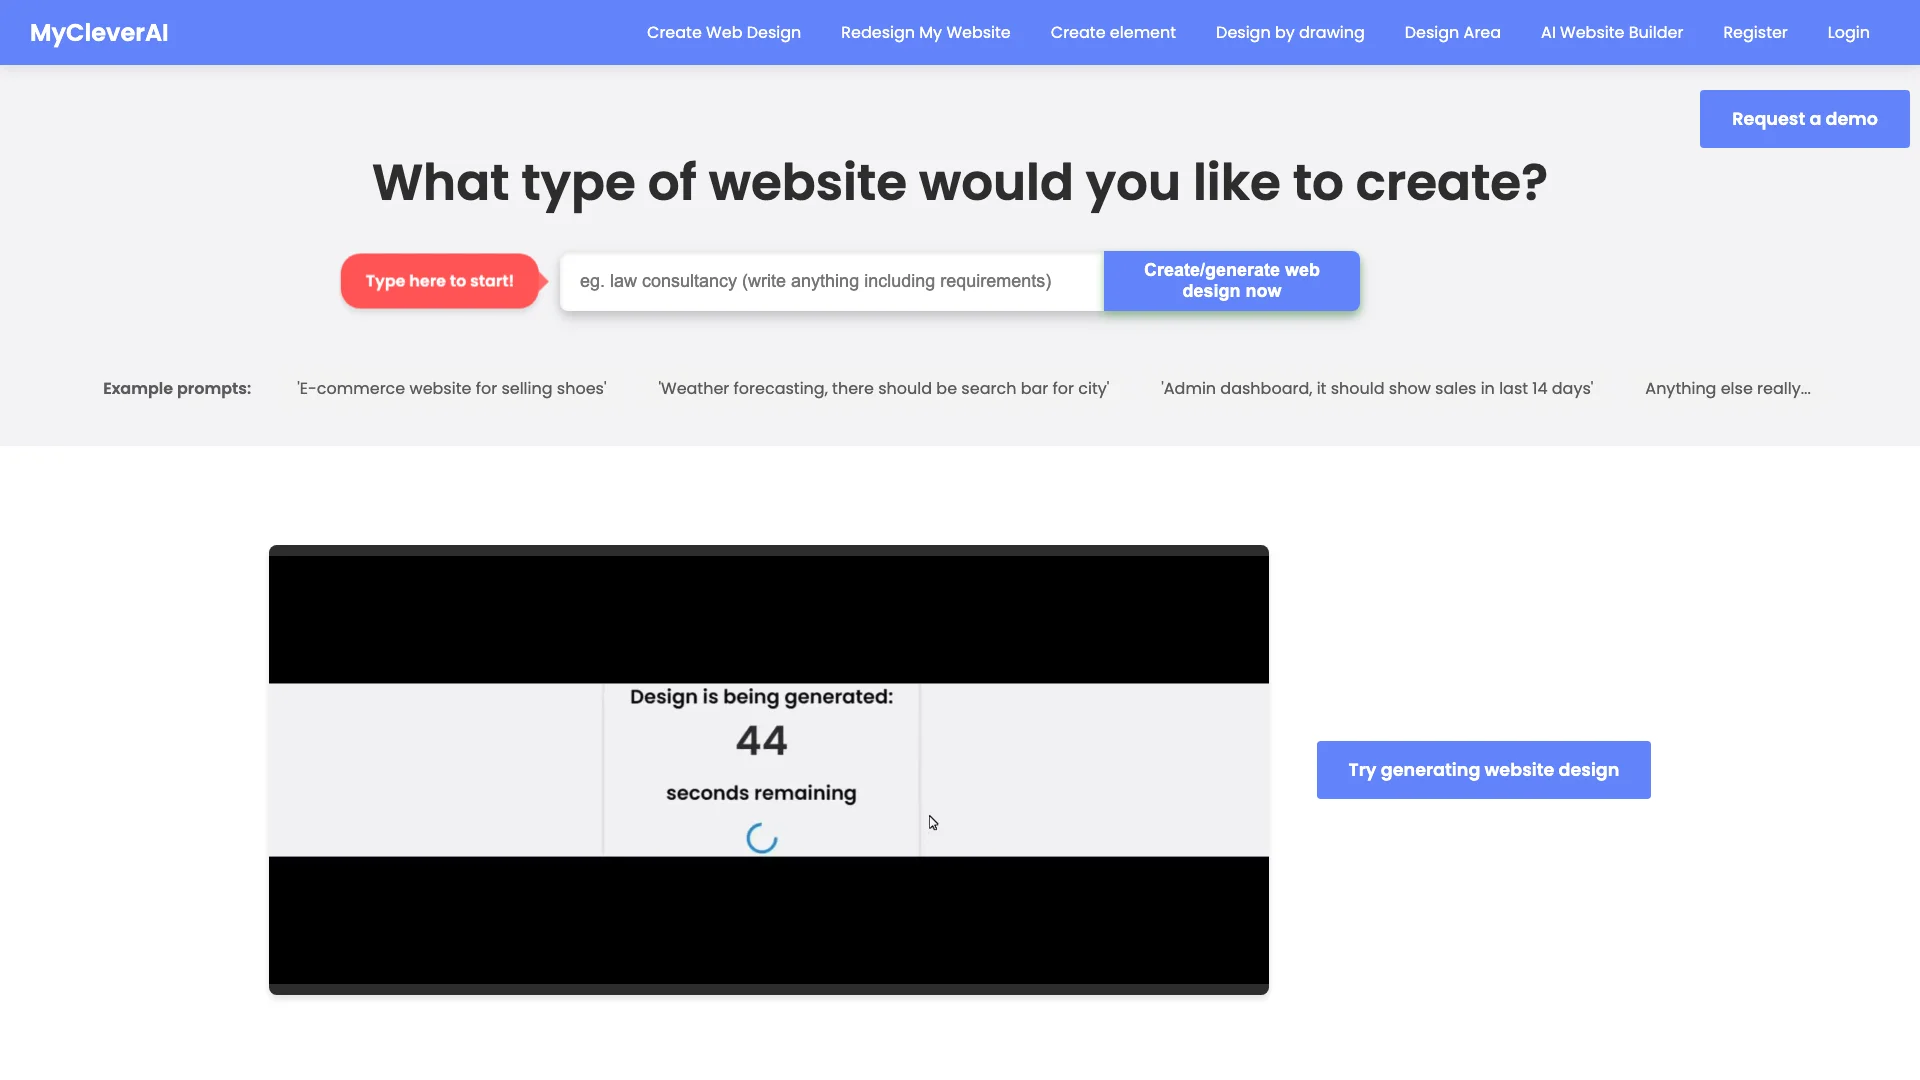This screenshot has height=1080, width=1920.
Task: Select 'Redesign My Website' menu option
Action: tap(926, 32)
